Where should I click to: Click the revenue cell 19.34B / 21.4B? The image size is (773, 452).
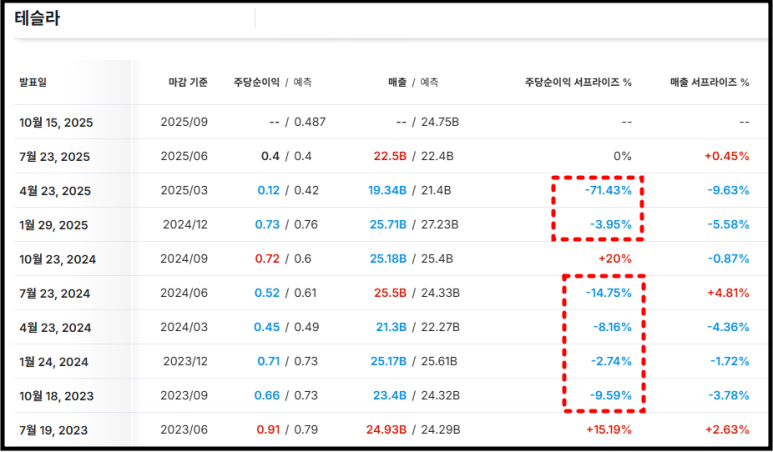410,190
